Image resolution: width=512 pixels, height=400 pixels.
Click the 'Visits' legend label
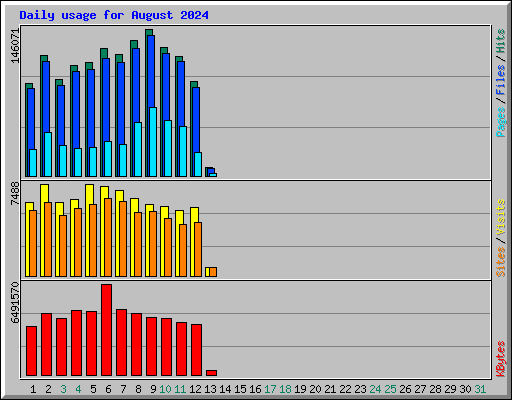coord(501,218)
